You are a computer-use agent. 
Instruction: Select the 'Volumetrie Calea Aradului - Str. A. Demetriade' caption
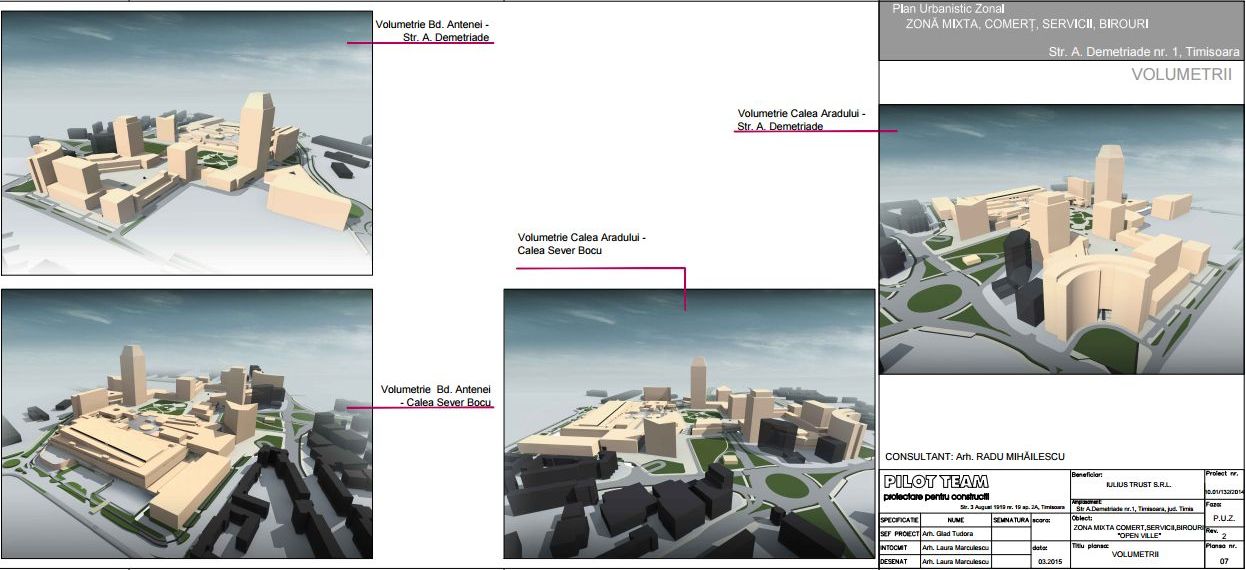click(x=800, y=120)
